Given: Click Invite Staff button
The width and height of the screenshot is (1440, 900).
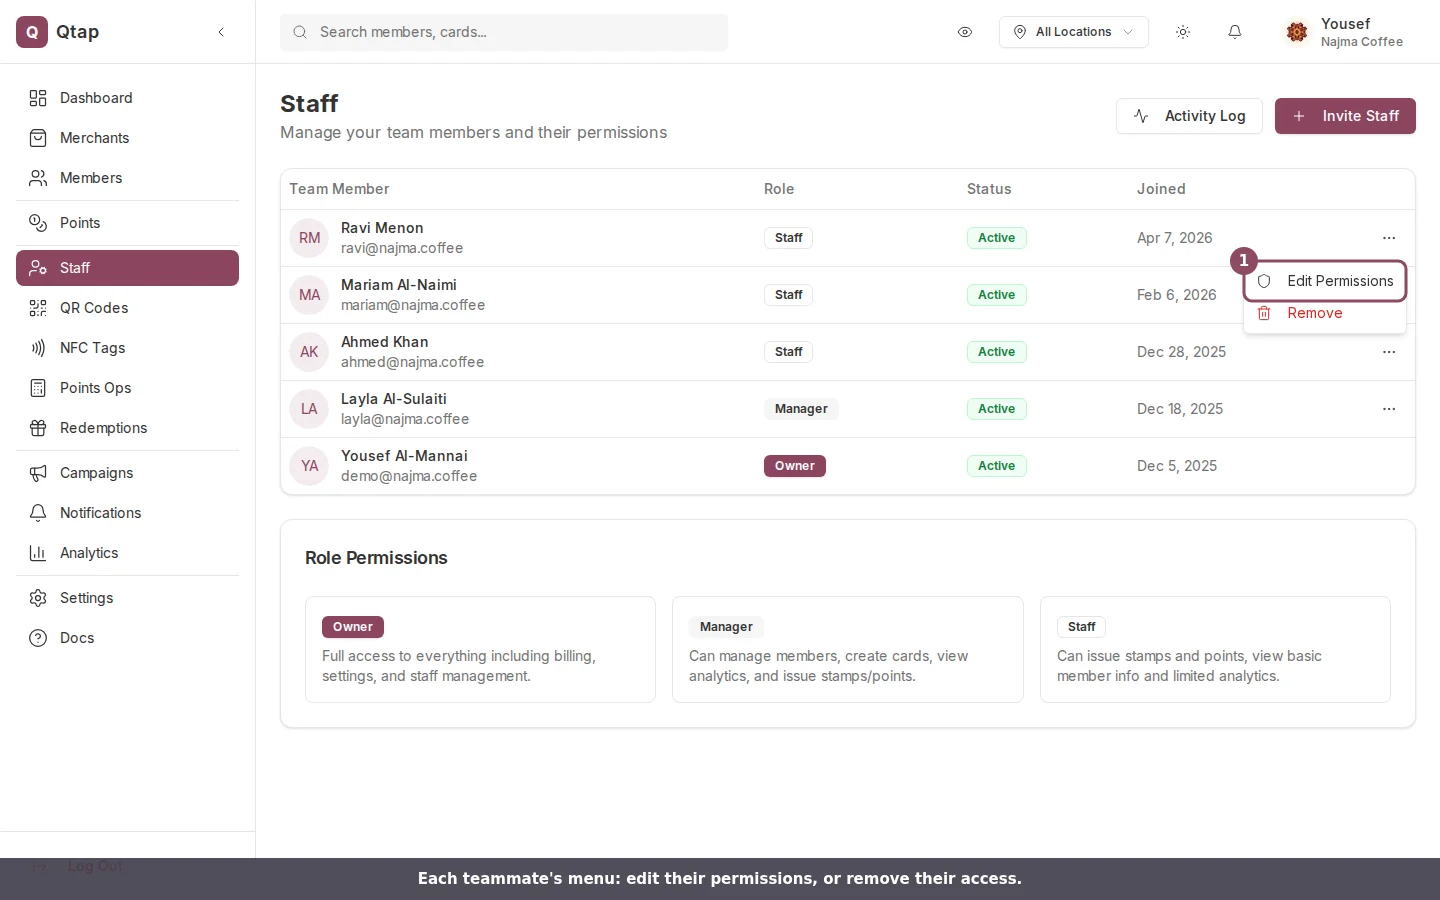Looking at the screenshot, I should (1345, 116).
